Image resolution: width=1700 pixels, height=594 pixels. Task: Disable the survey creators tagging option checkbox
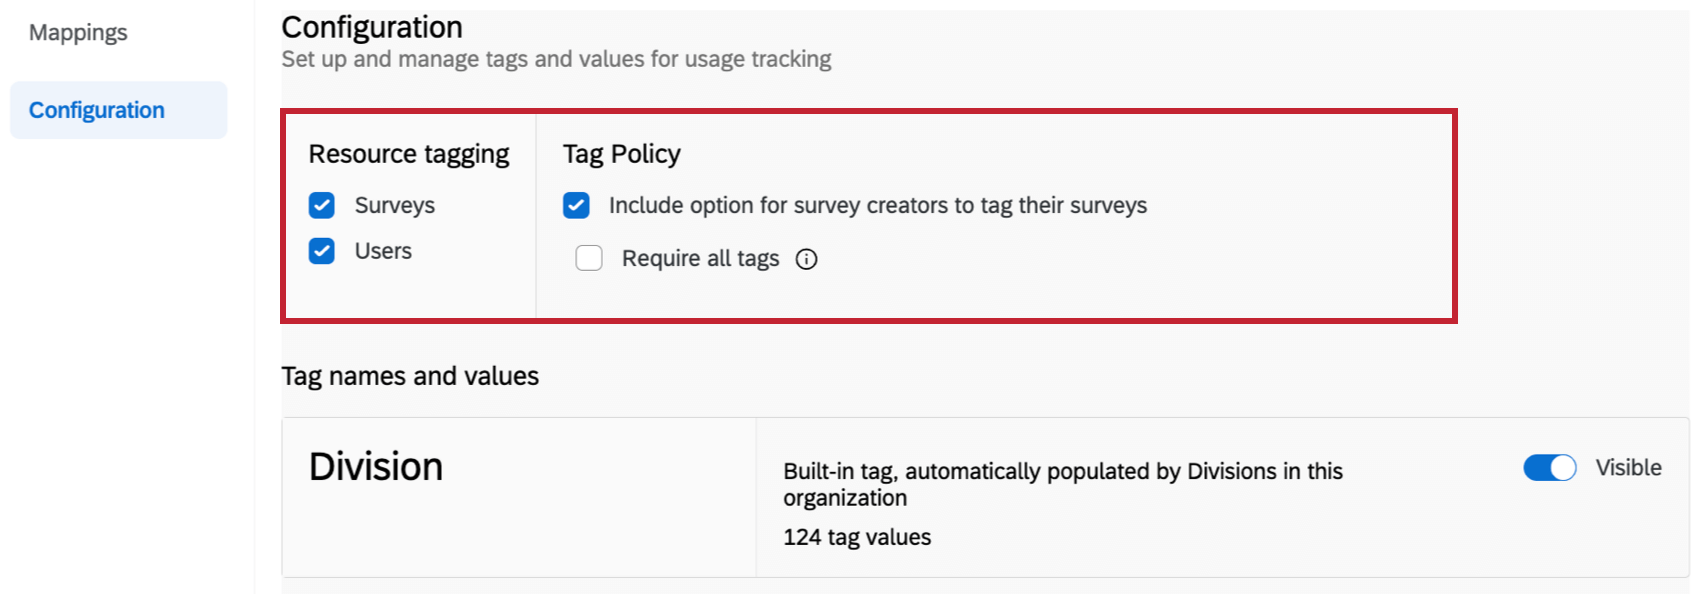coord(576,206)
